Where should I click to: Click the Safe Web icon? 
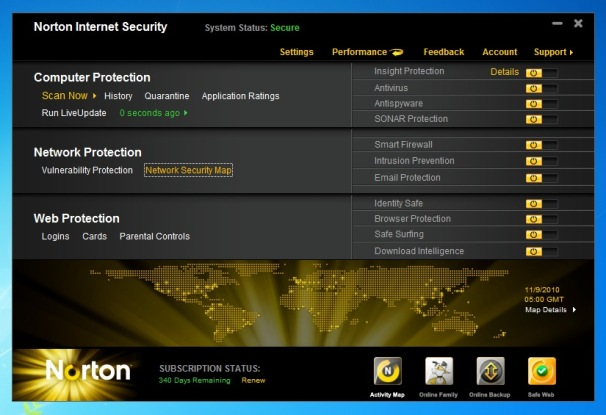tap(542, 371)
